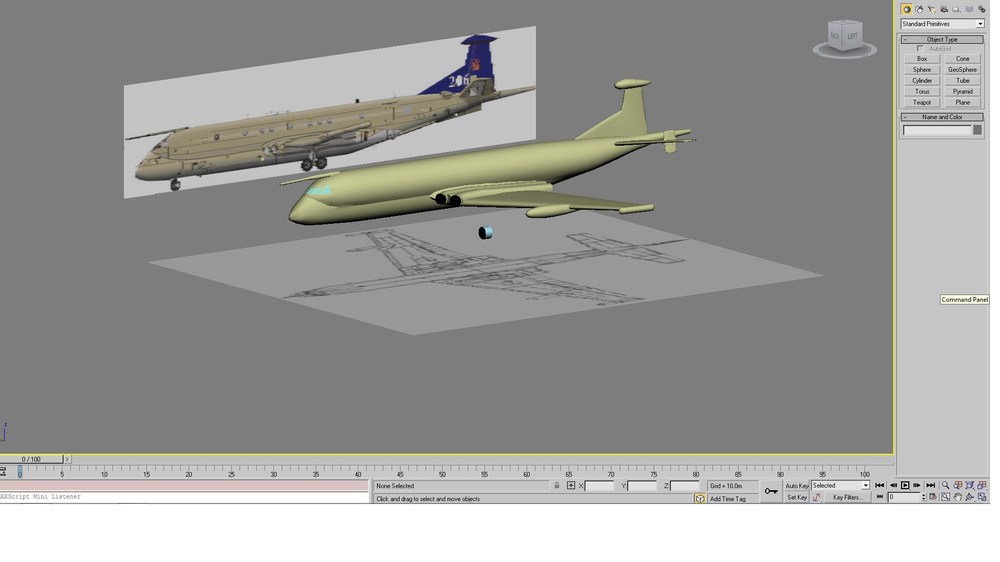Enable the AutoGrid checkbox
Image resolution: width=1000 pixels, height=562 pixels.
click(920, 48)
